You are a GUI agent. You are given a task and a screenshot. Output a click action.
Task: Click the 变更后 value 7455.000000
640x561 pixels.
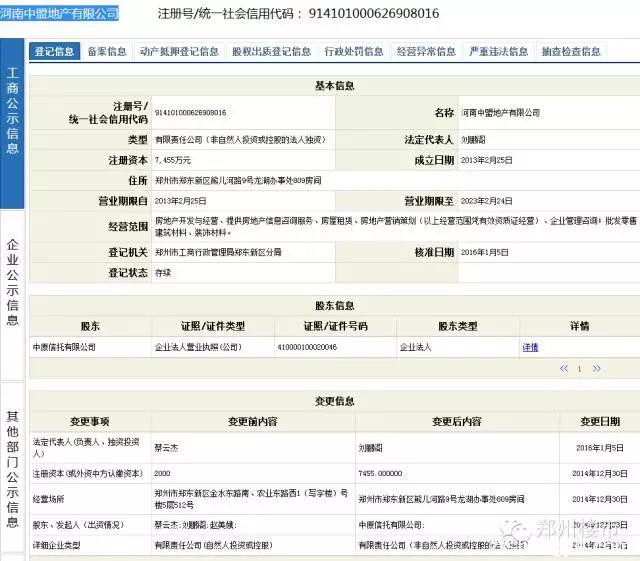pyautogui.click(x=380, y=474)
